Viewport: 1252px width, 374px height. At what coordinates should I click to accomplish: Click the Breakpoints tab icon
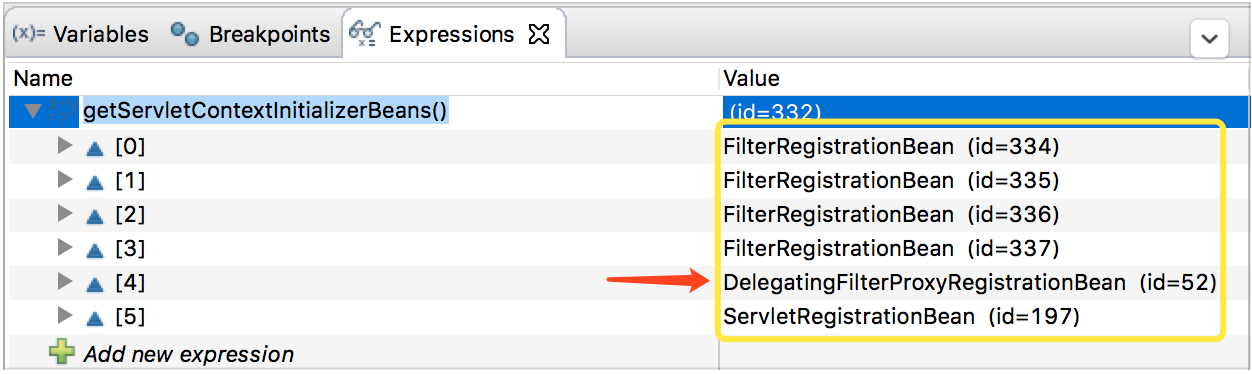185,34
